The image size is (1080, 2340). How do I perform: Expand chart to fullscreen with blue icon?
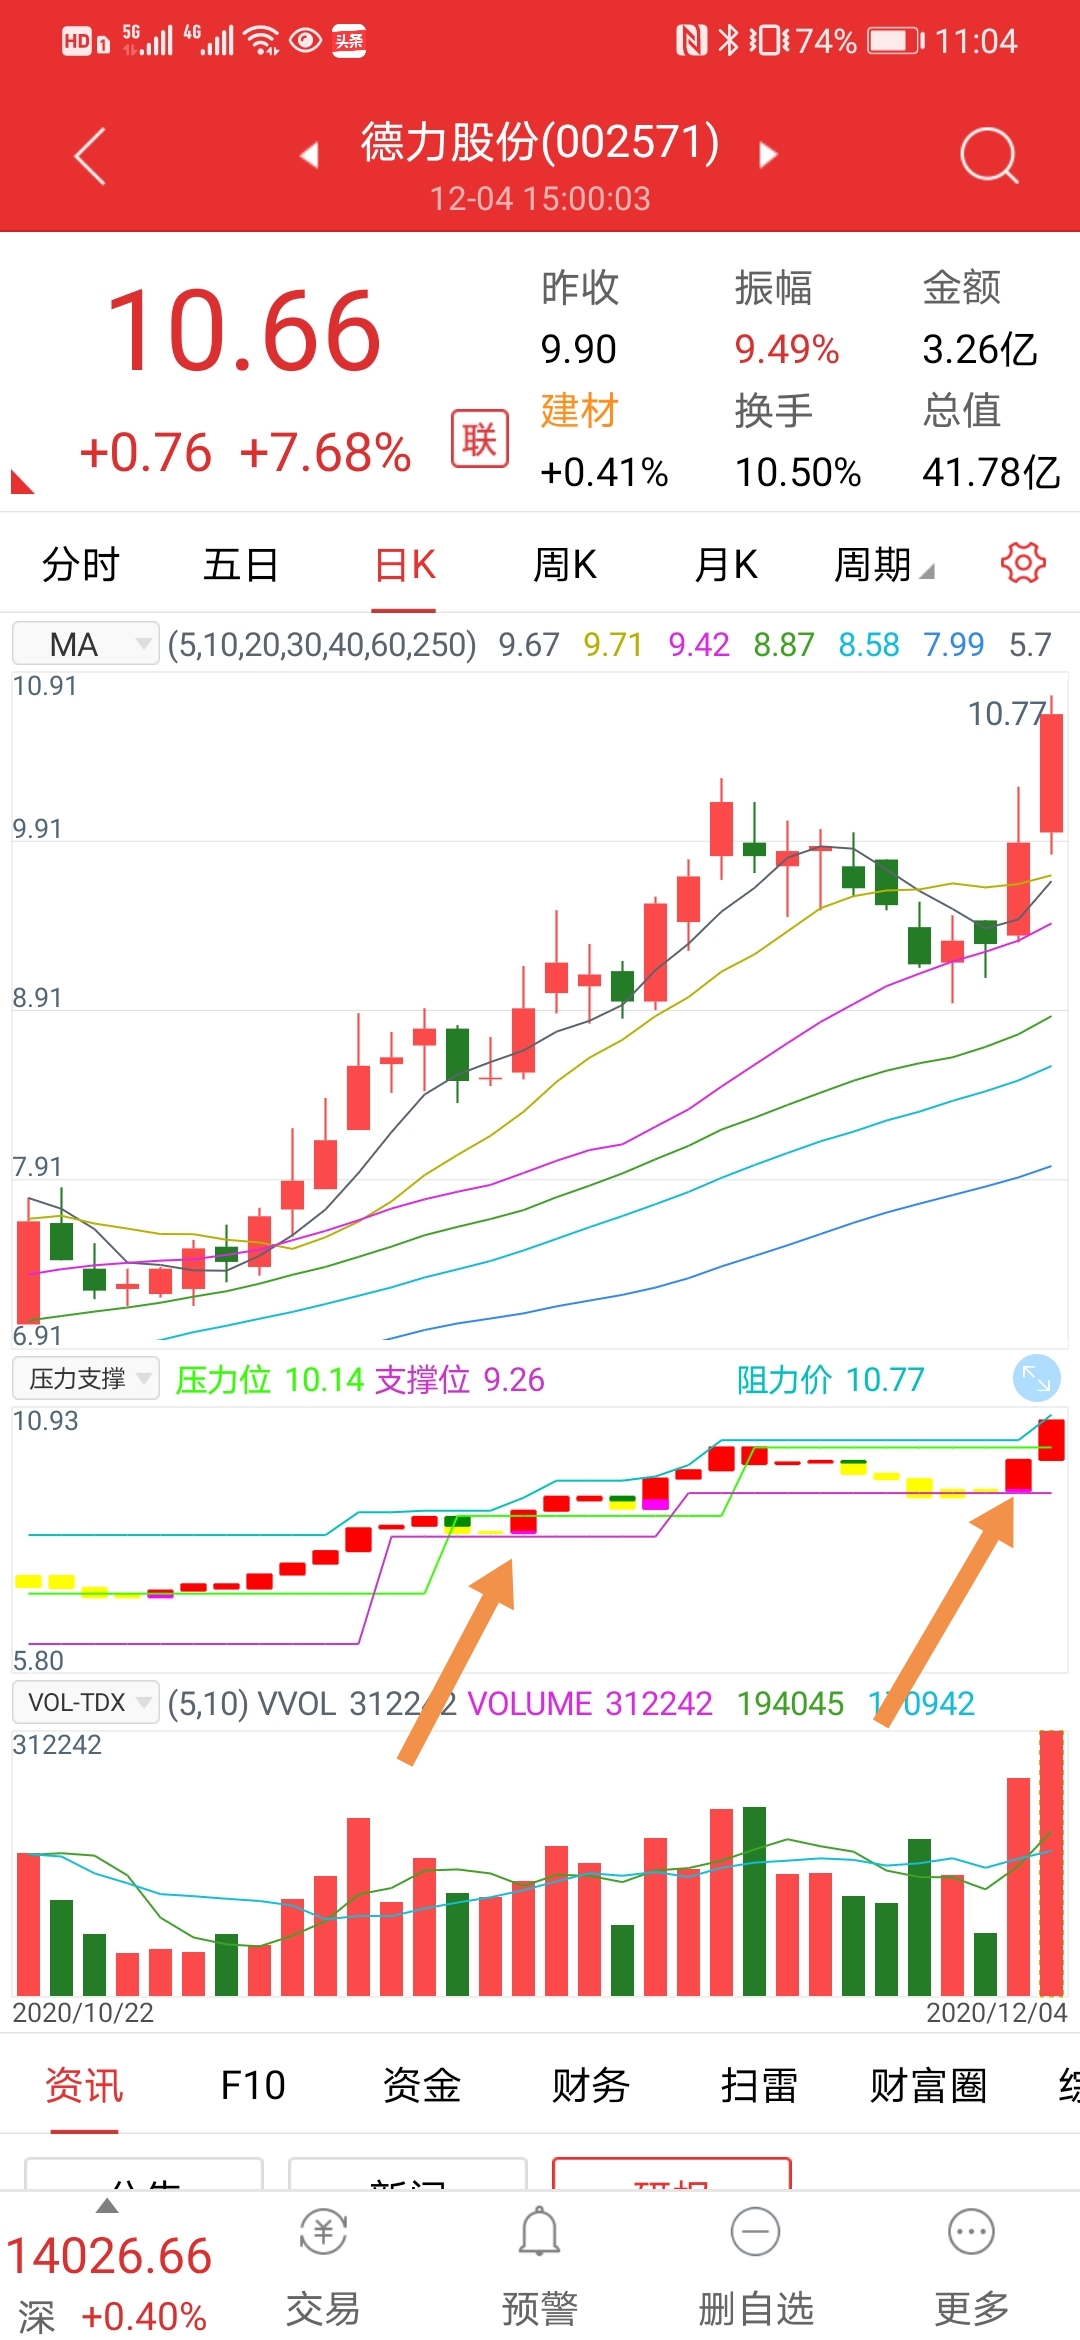(x=1036, y=1380)
